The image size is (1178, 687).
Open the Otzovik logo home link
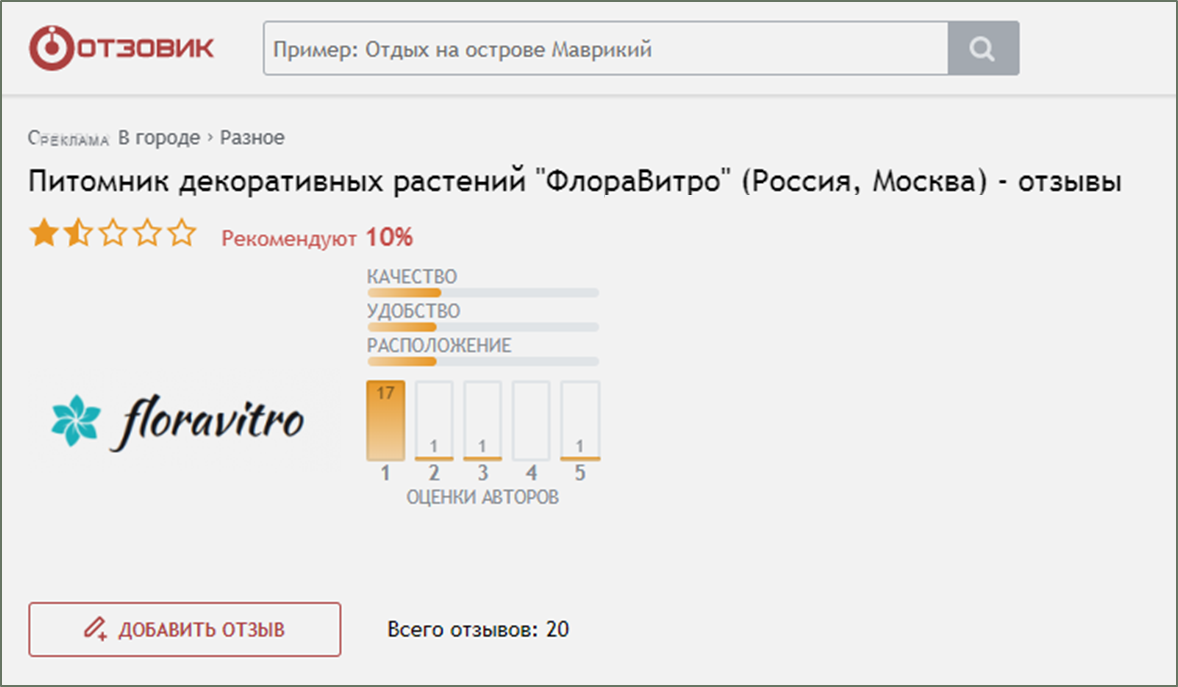click(122, 49)
